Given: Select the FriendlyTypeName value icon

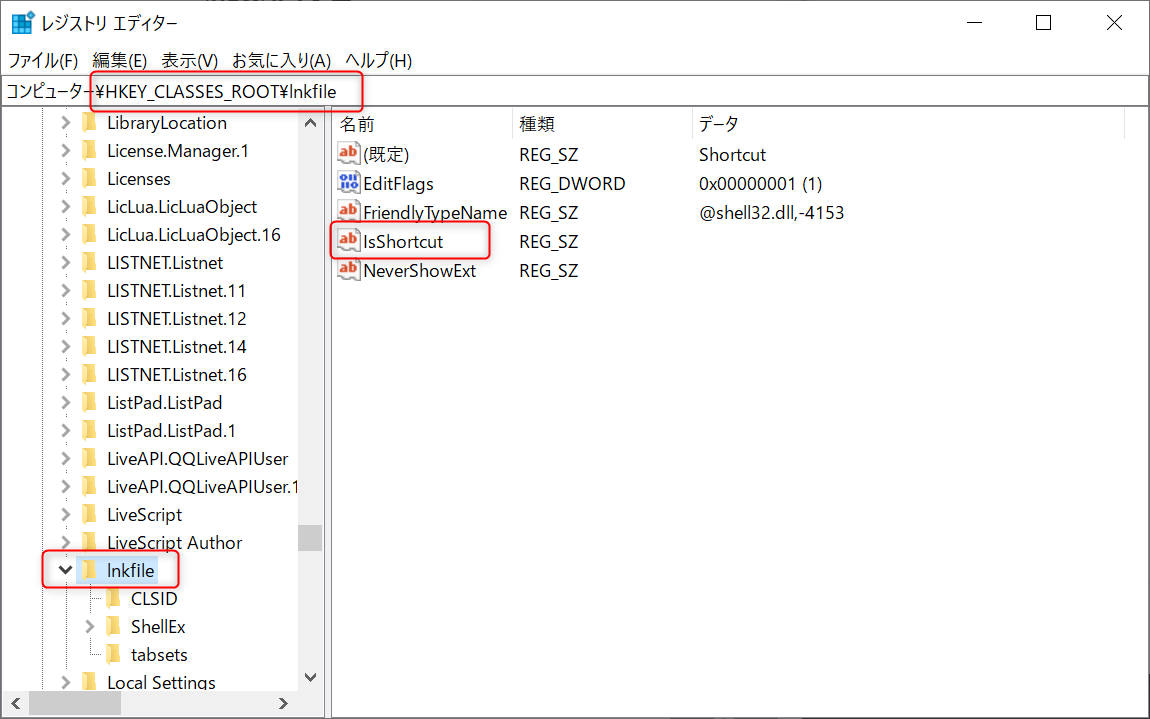Looking at the screenshot, I should (x=348, y=212).
